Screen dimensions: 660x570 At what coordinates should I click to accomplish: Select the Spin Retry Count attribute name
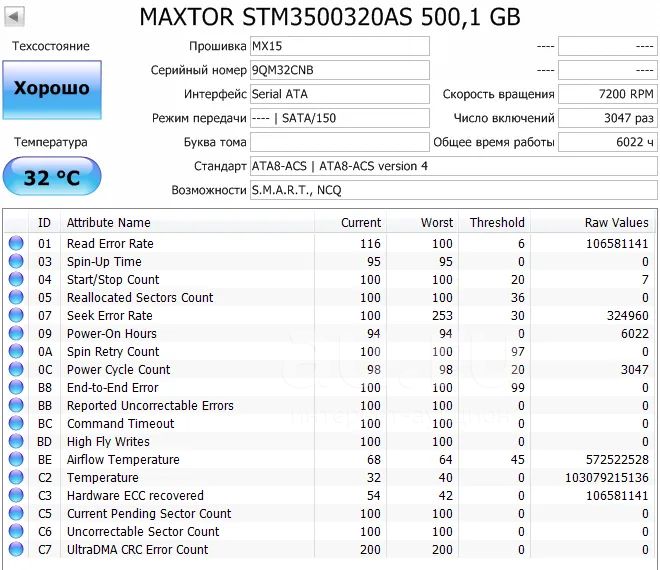tap(113, 352)
